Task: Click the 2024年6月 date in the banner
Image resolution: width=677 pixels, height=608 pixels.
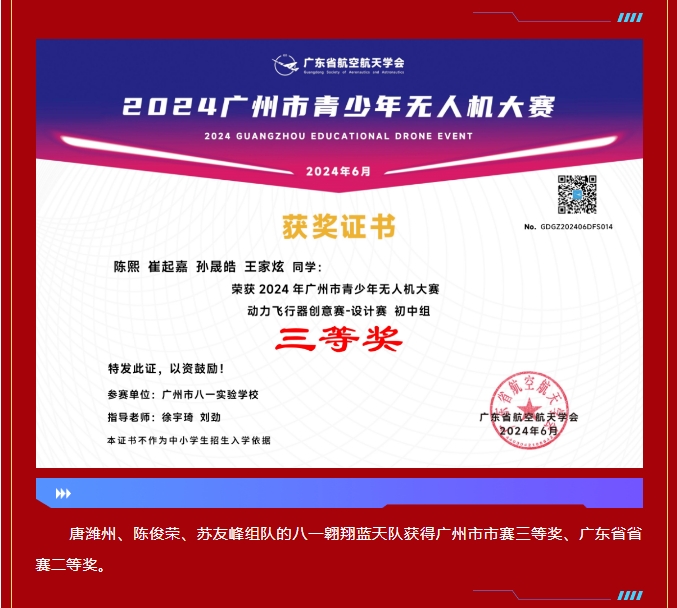Action: [x=339, y=171]
